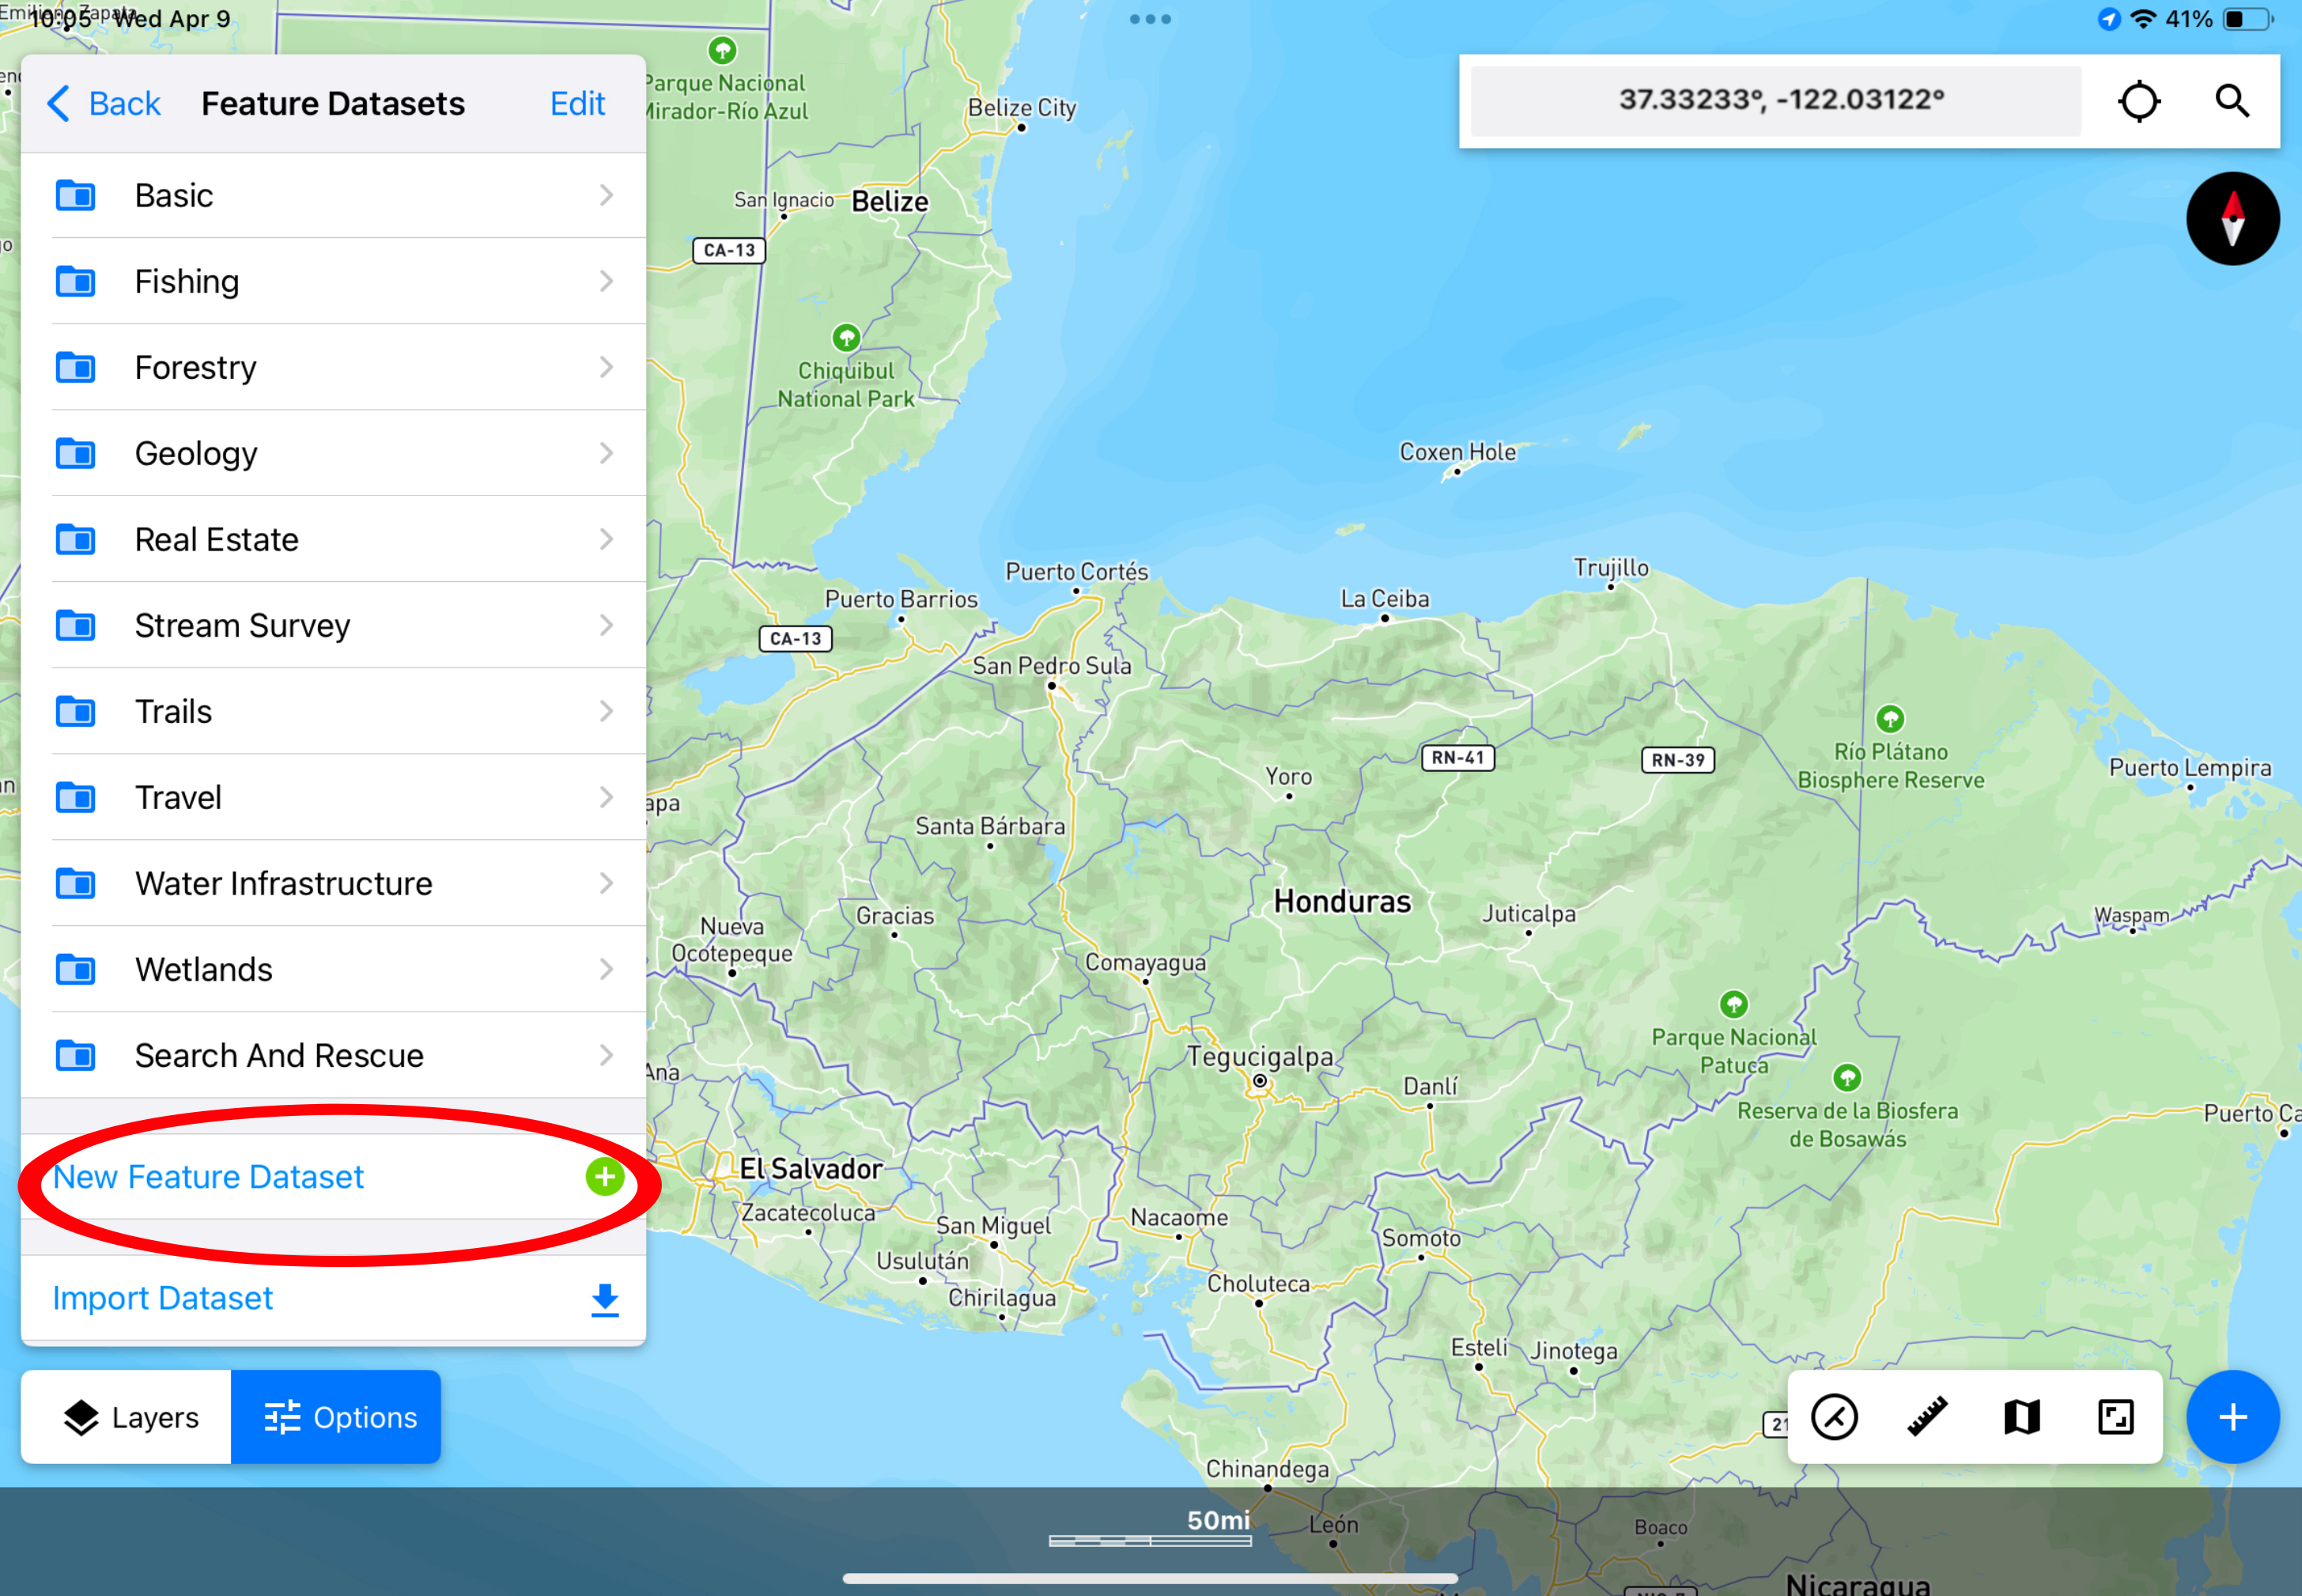The width and height of the screenshot is (2302, 1596).
Task: Open the Fishing dataset folder icon
Action: (x=76, y=282)
